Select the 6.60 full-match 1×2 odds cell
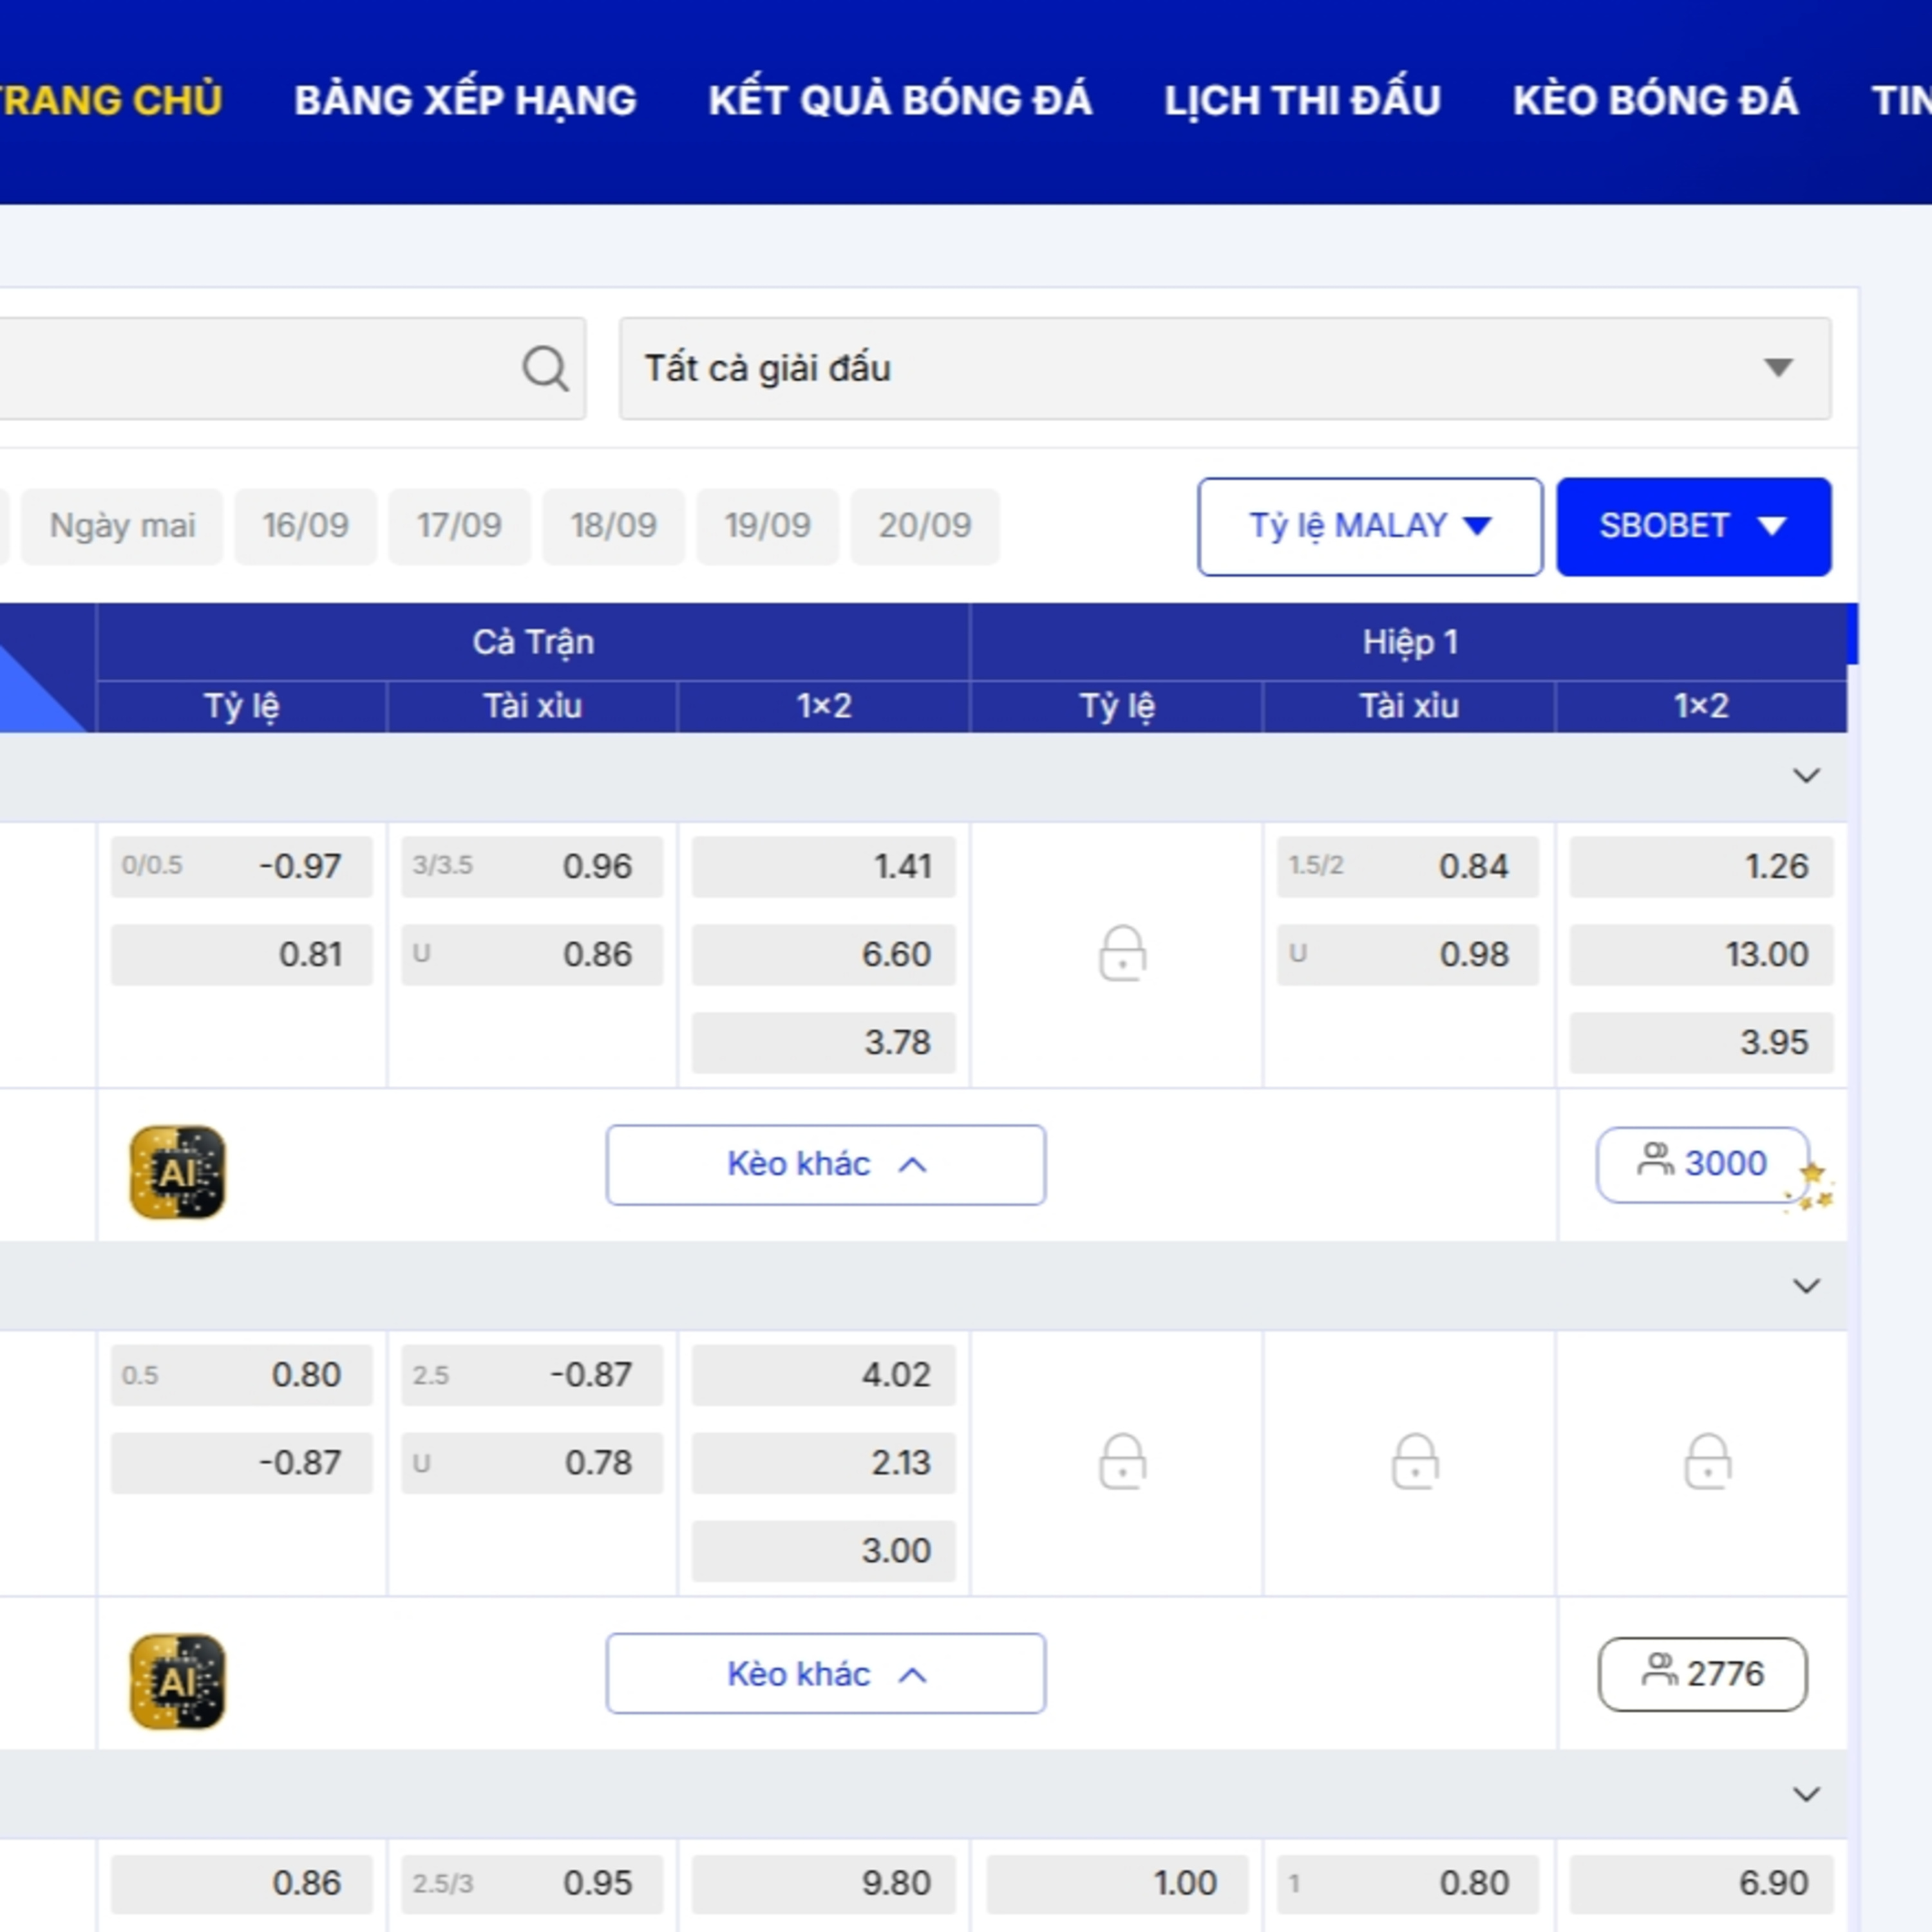Screen dimensions: 1932x1932 tap(824, 955)
